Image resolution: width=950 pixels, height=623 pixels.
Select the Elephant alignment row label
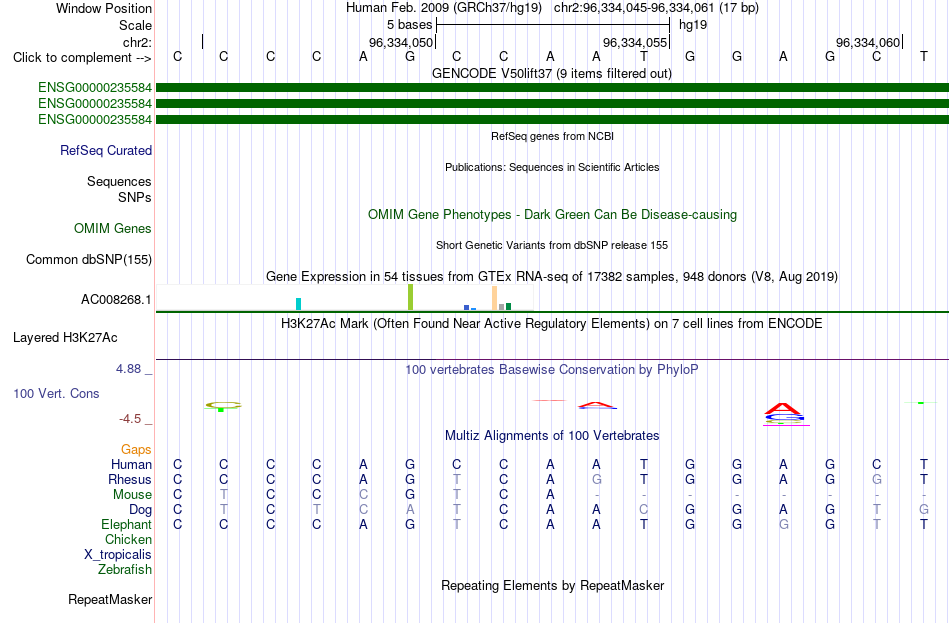pos(126,525)
